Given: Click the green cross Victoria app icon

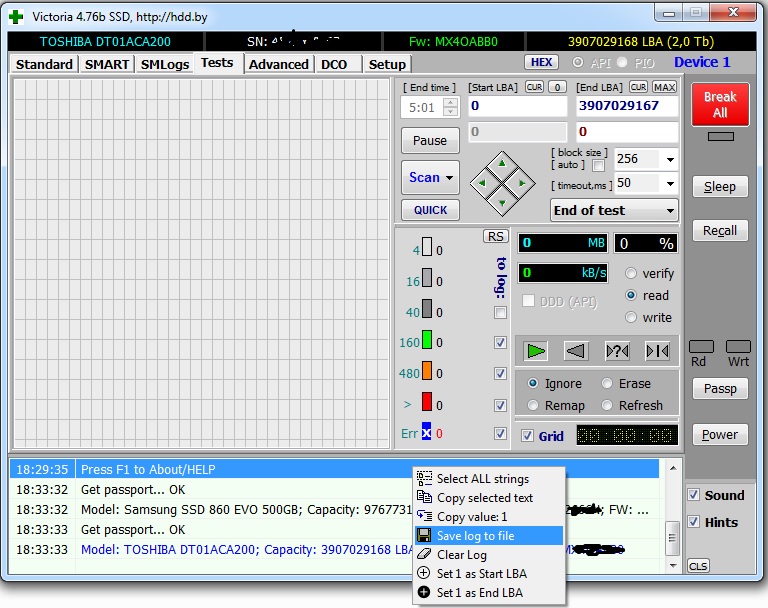Looking at the screenshot, I should [x=16, y=17].
